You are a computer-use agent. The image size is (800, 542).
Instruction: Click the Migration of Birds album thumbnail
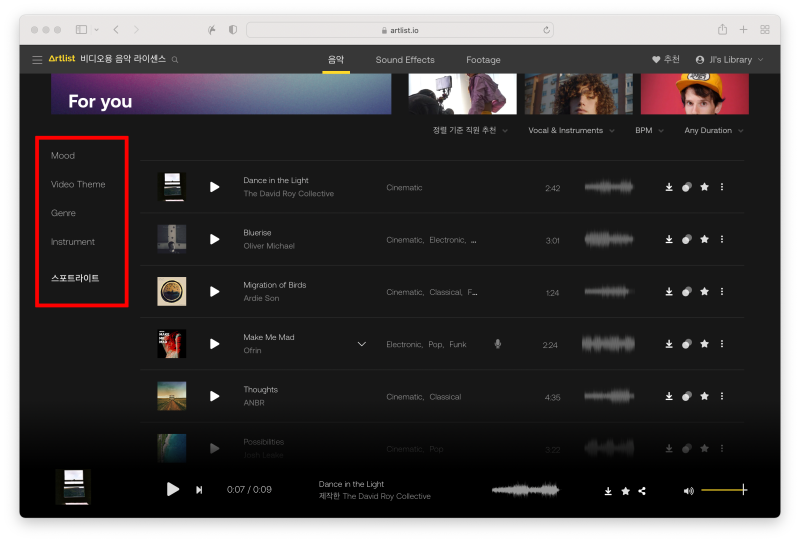click(171, 291)
